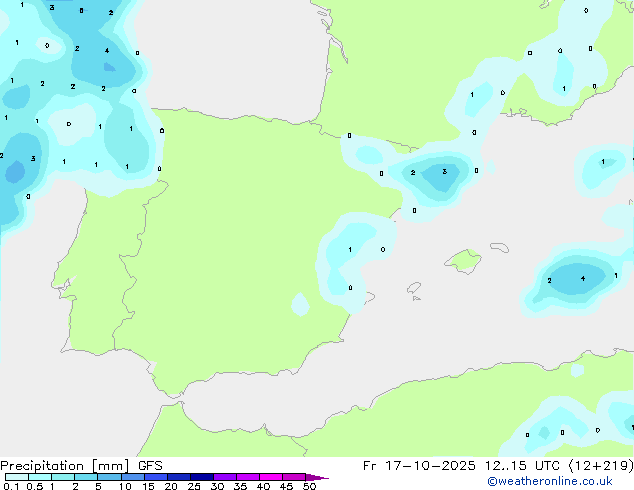
Task: Open the weatheronline.co.uk copyright link
Action: 550,481
